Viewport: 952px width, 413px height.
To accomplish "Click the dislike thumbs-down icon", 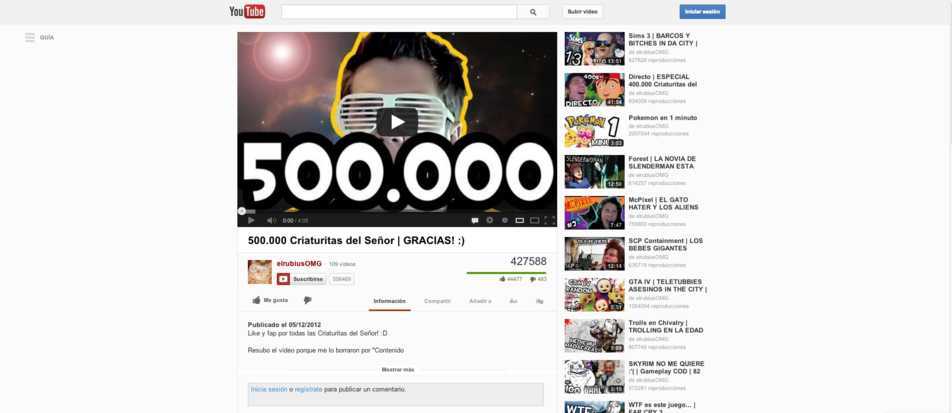I will click(x=307, y=300).
